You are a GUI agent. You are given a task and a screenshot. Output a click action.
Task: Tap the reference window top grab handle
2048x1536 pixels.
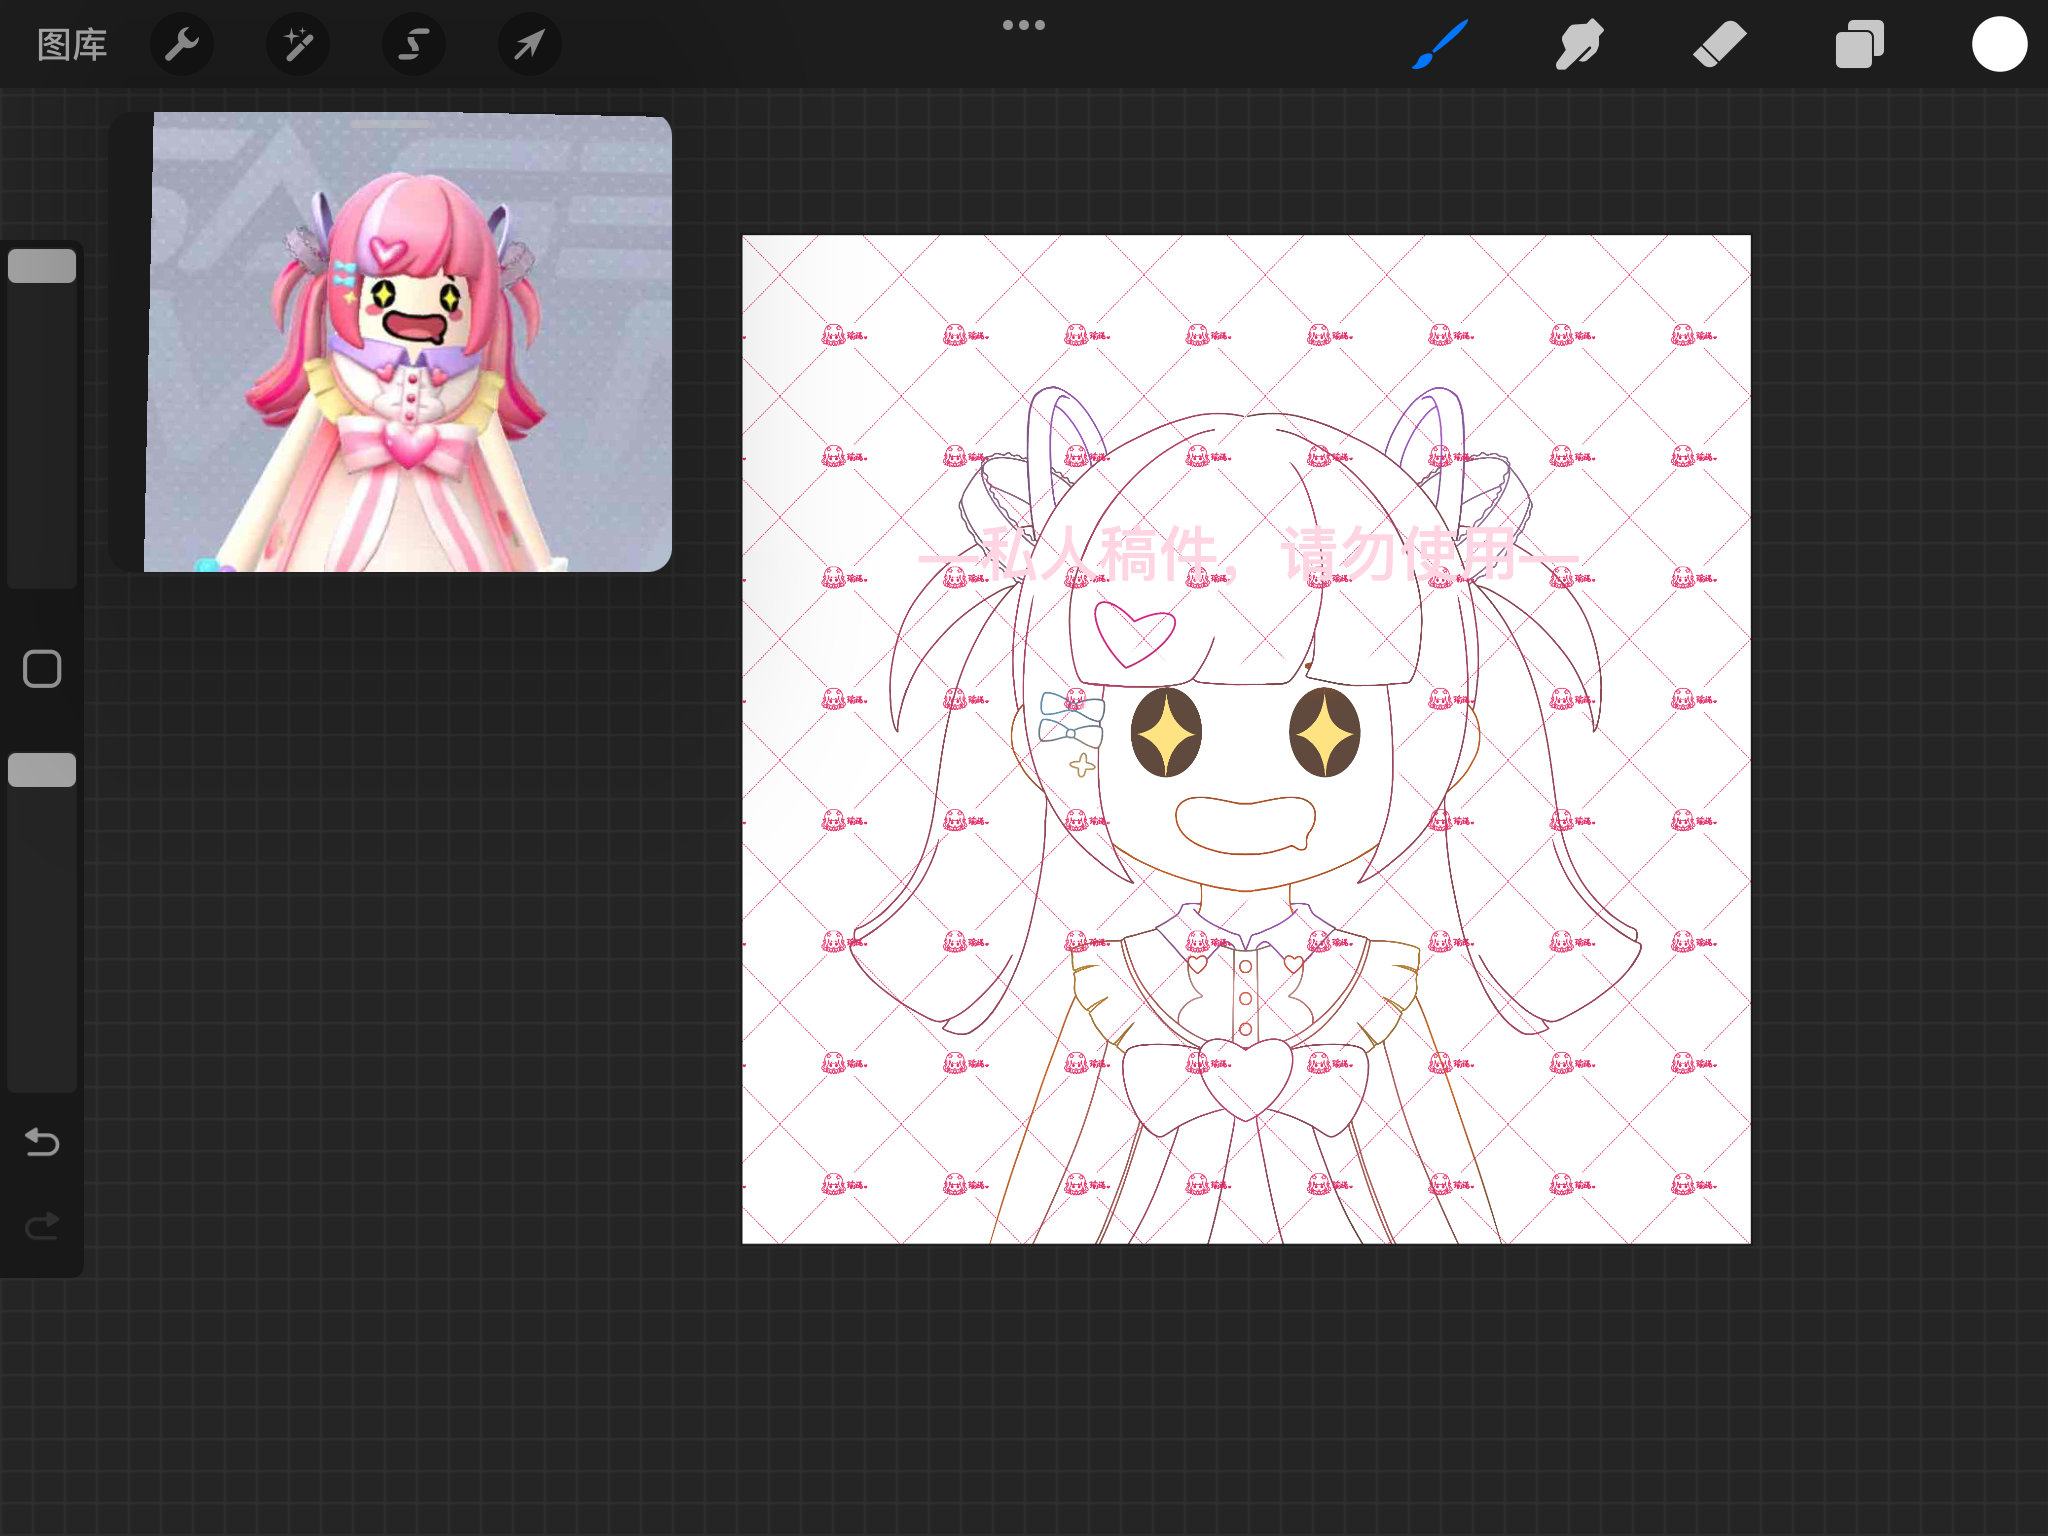391,124
